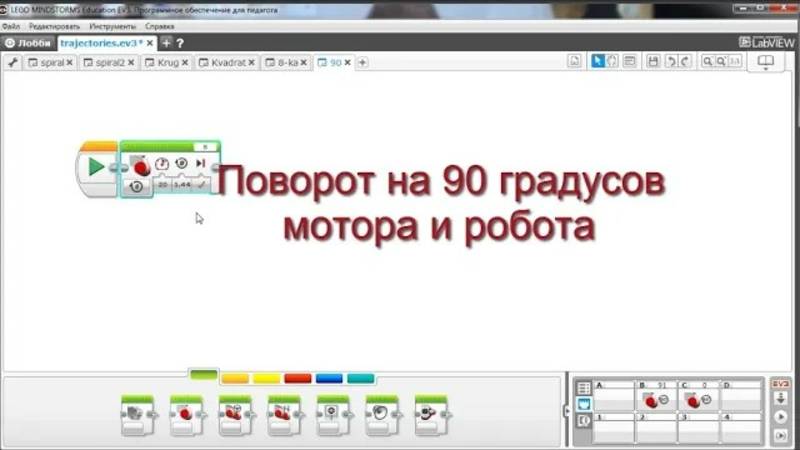Switch to the Kvadrat program tab
Screen dimensions: 800x450
(x=228, y=62)
